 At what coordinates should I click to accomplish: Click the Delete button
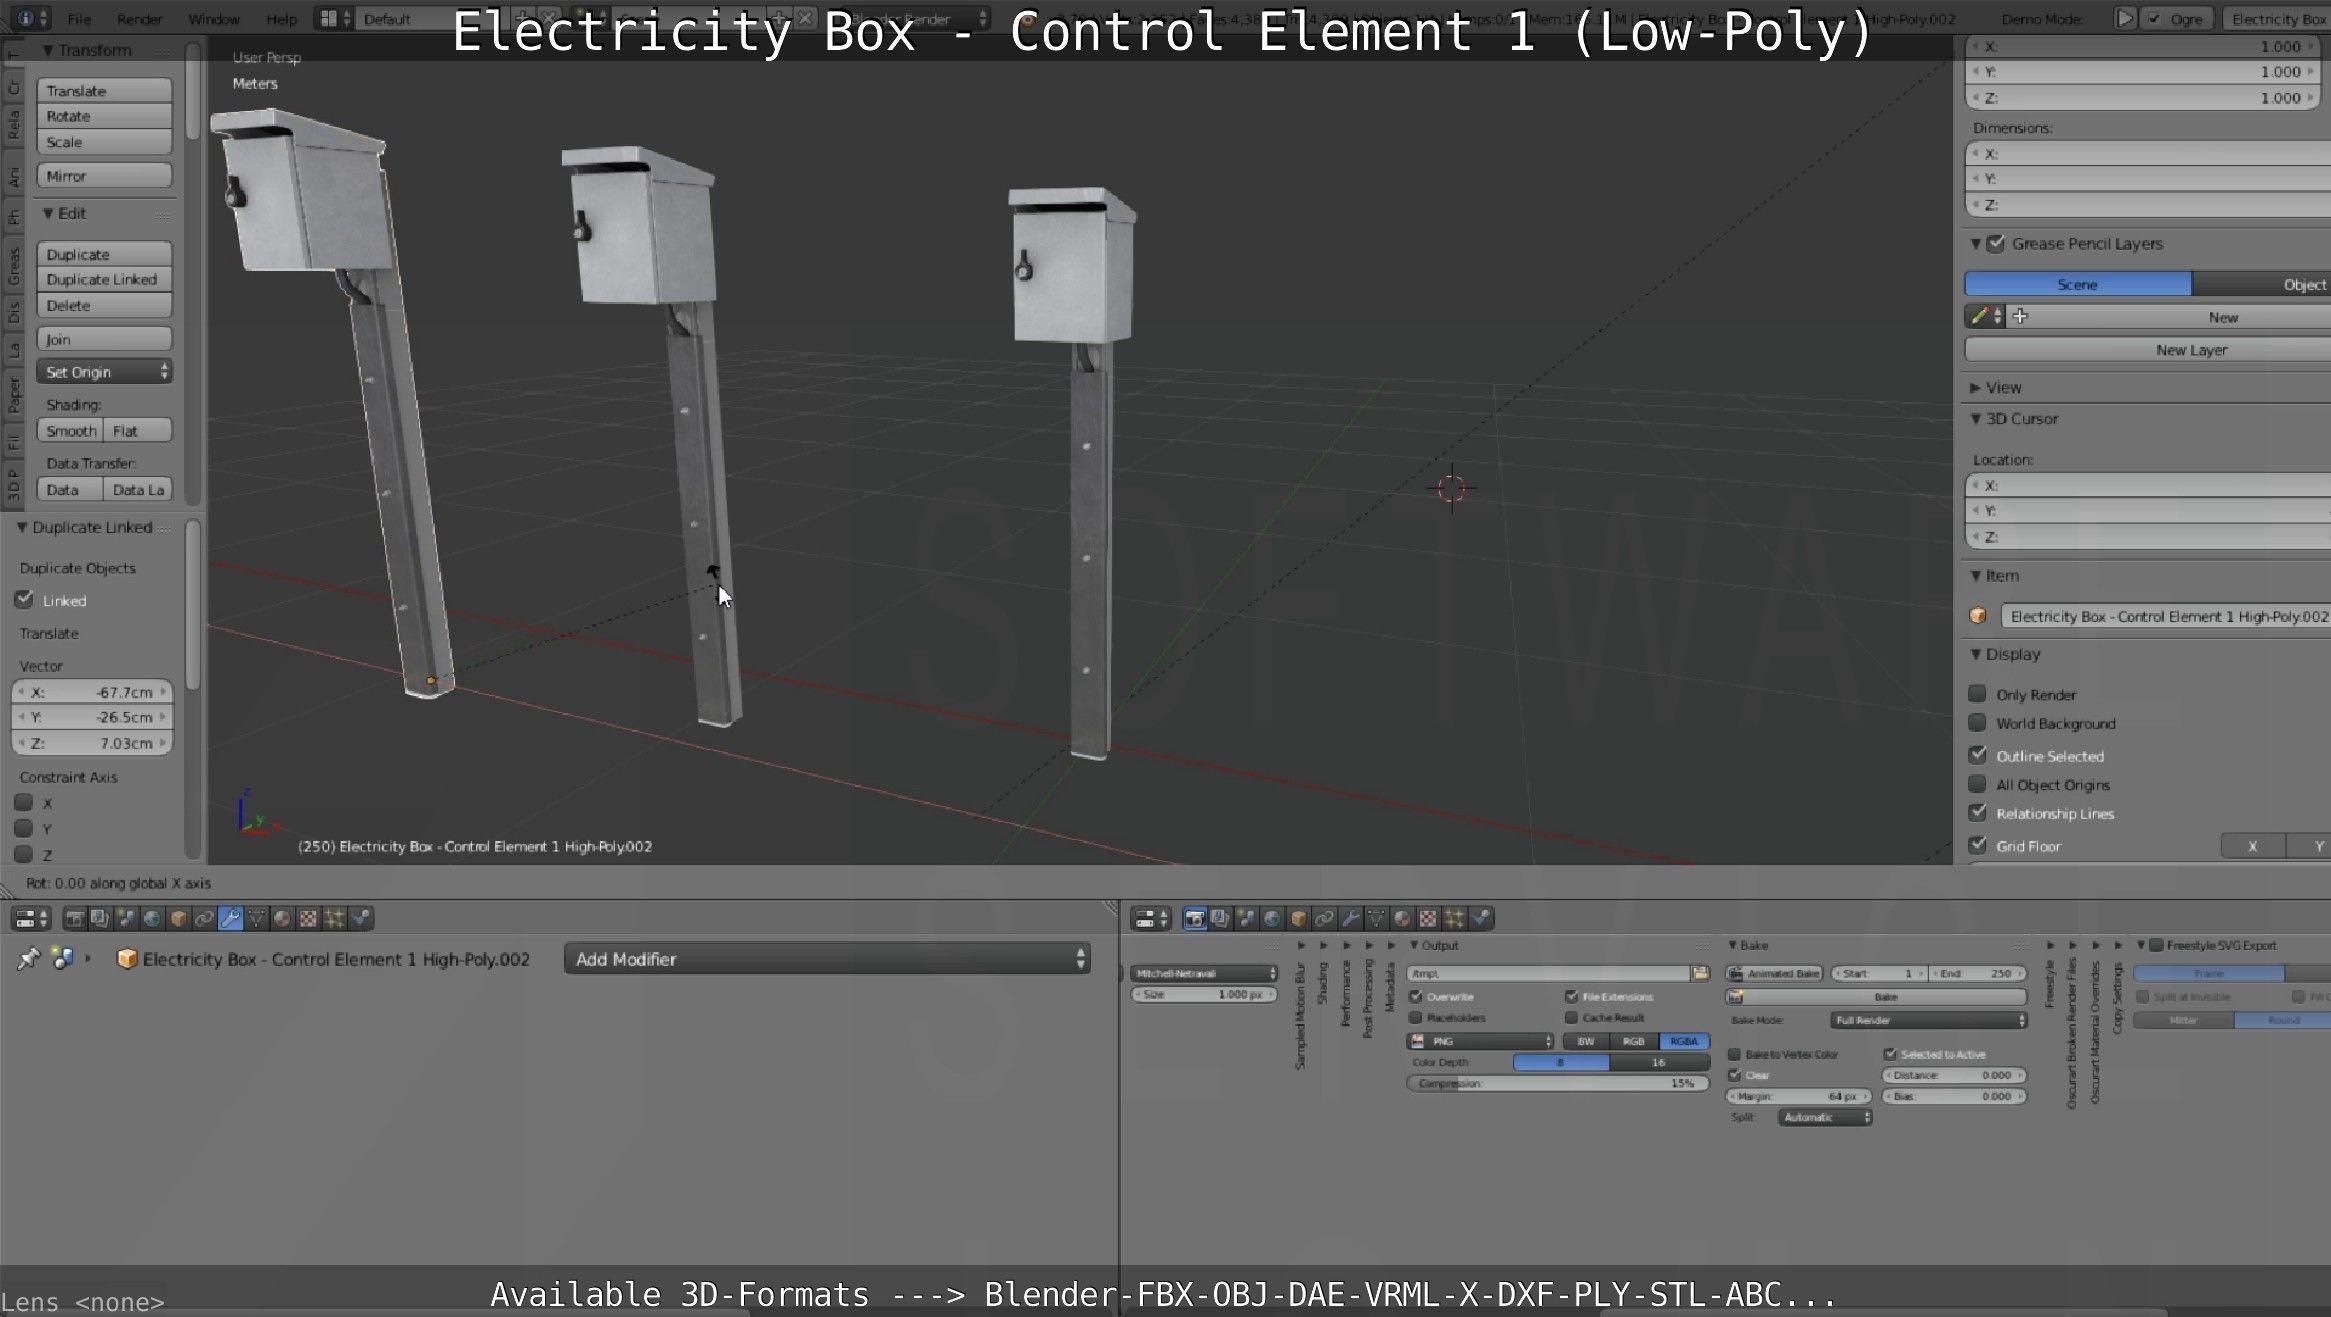click(x=104, y=305)
